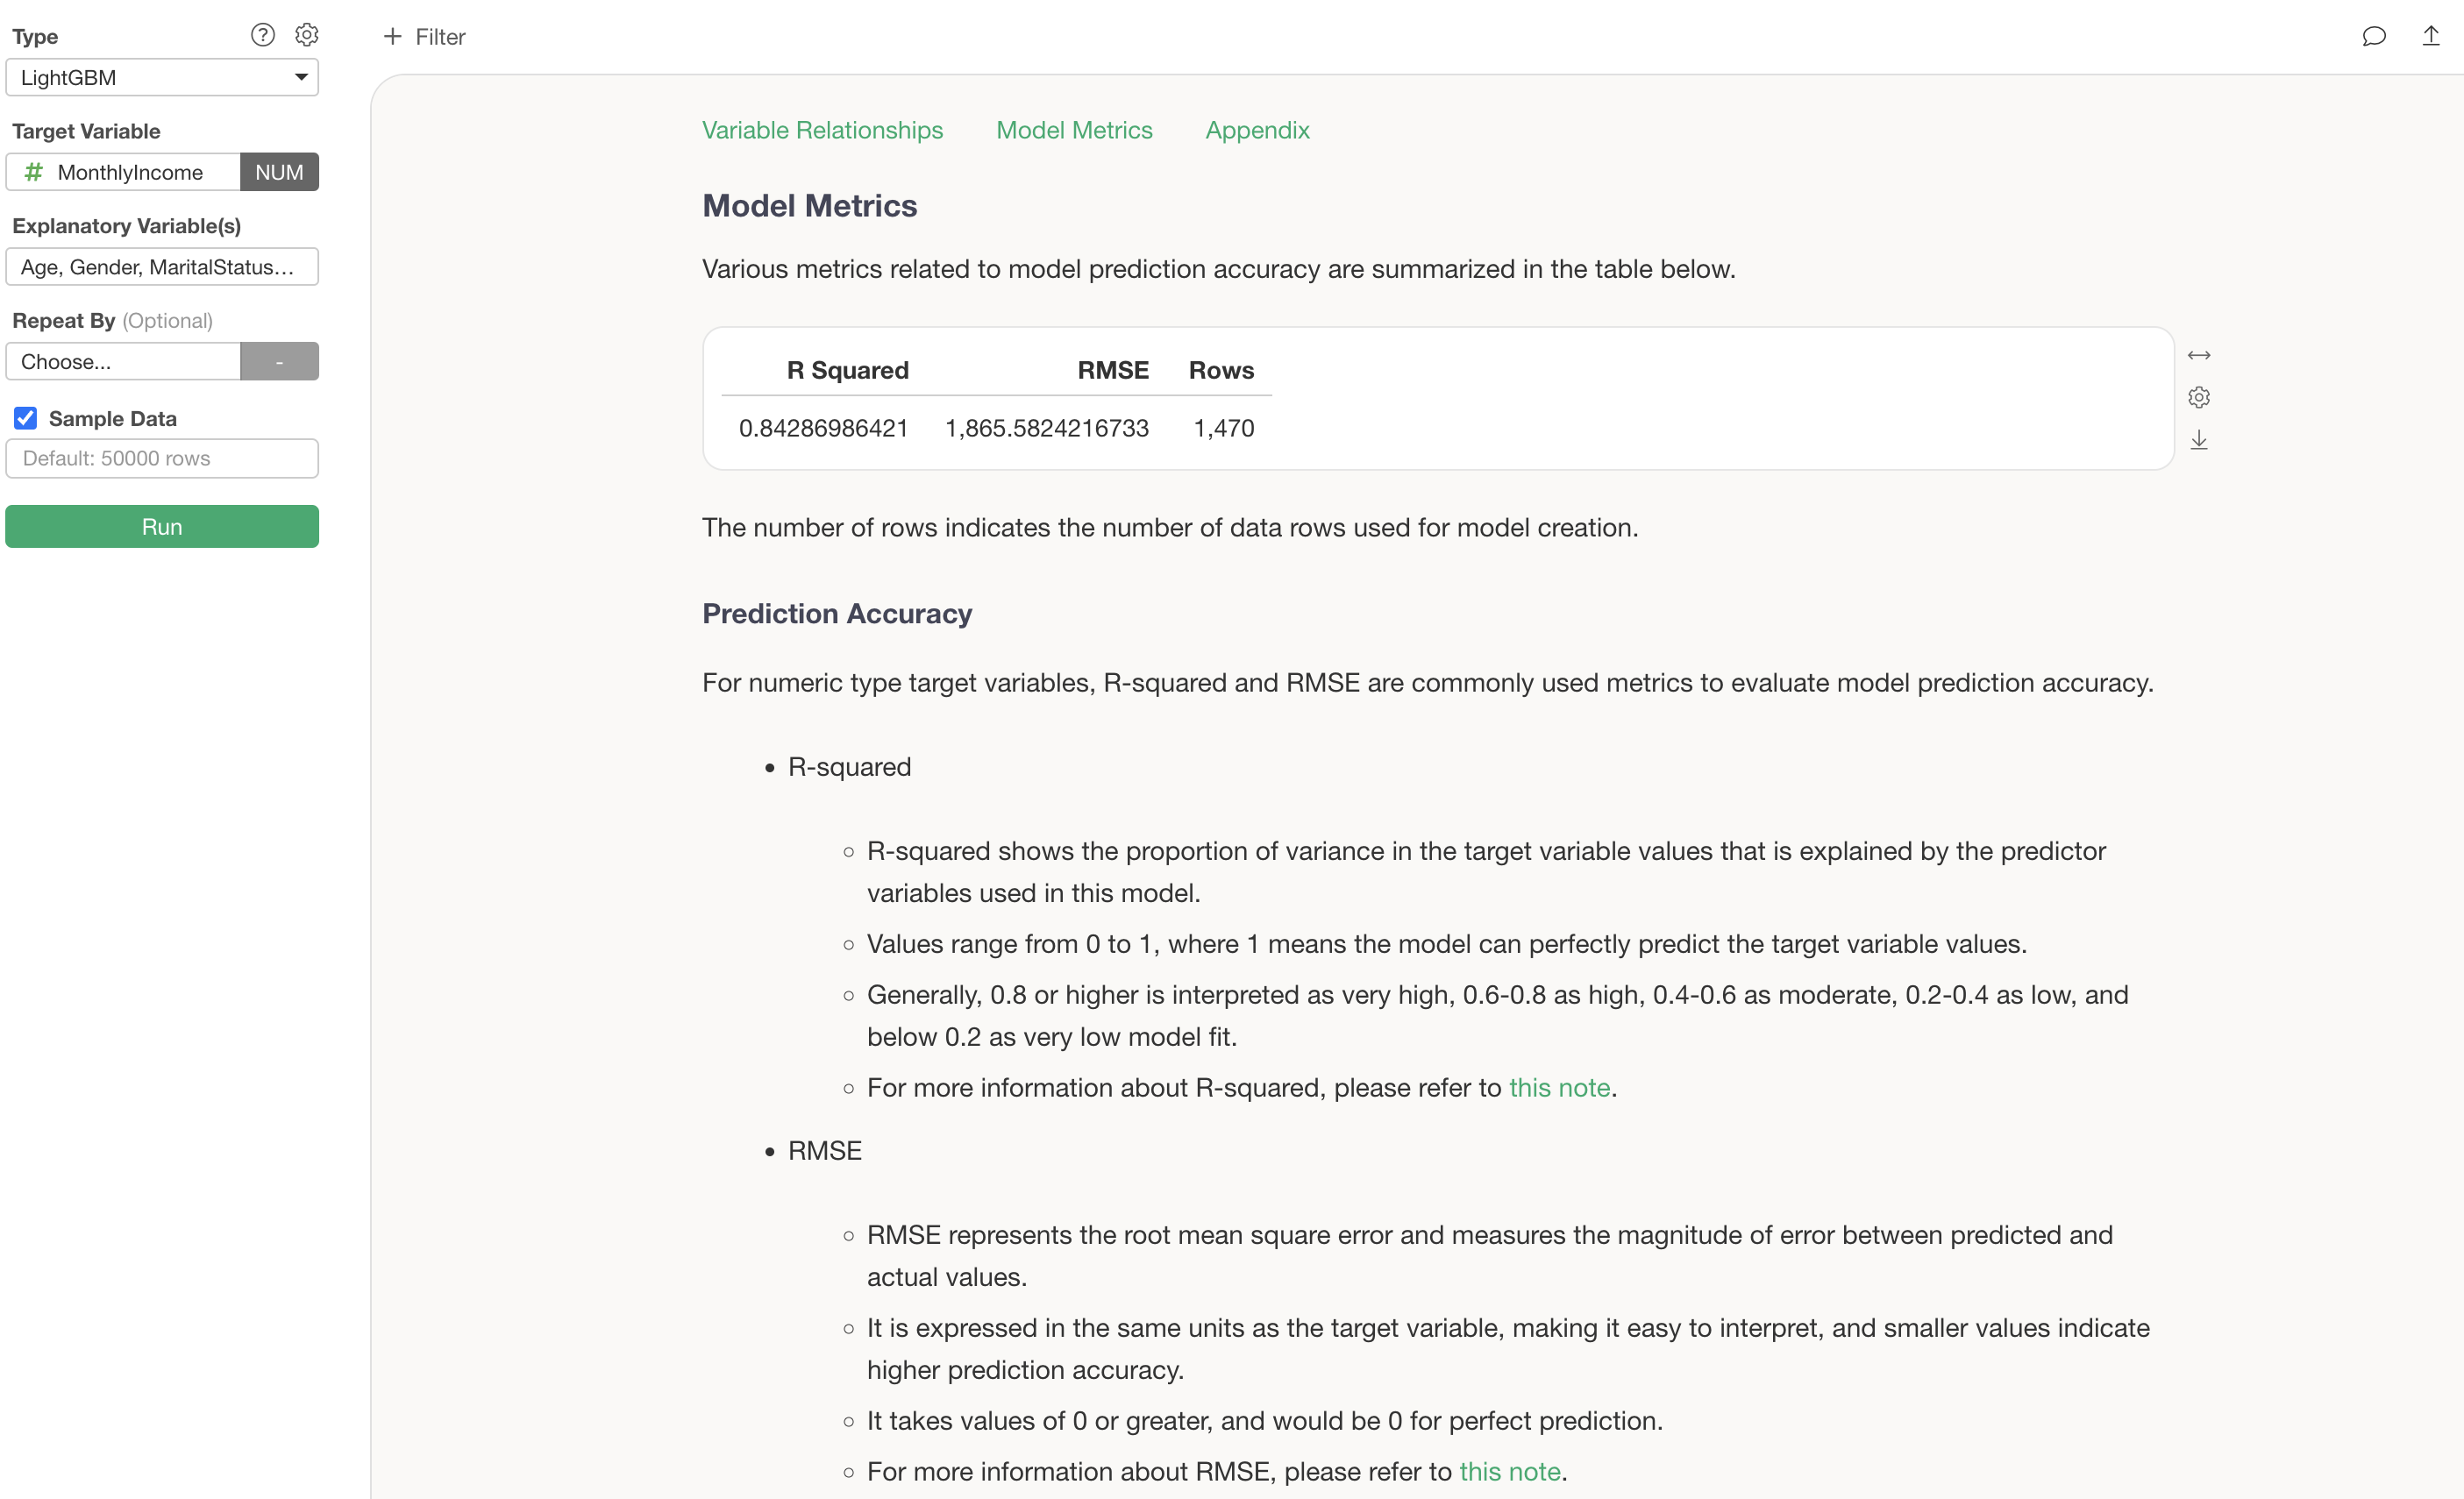The image size is (2464, 1499).
Task: Jump to the Appendix tab
Action: 1257,130
